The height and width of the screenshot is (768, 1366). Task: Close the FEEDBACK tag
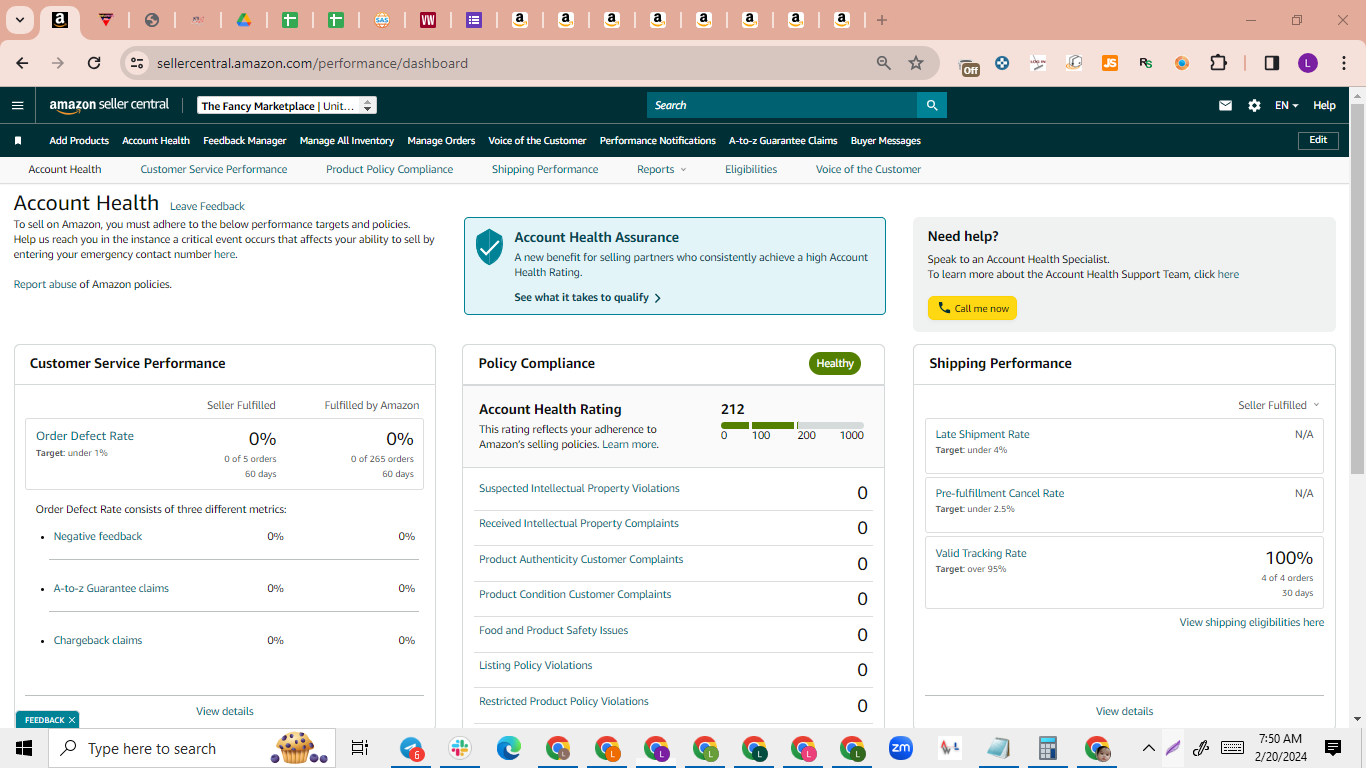click(x=72, y=720)
